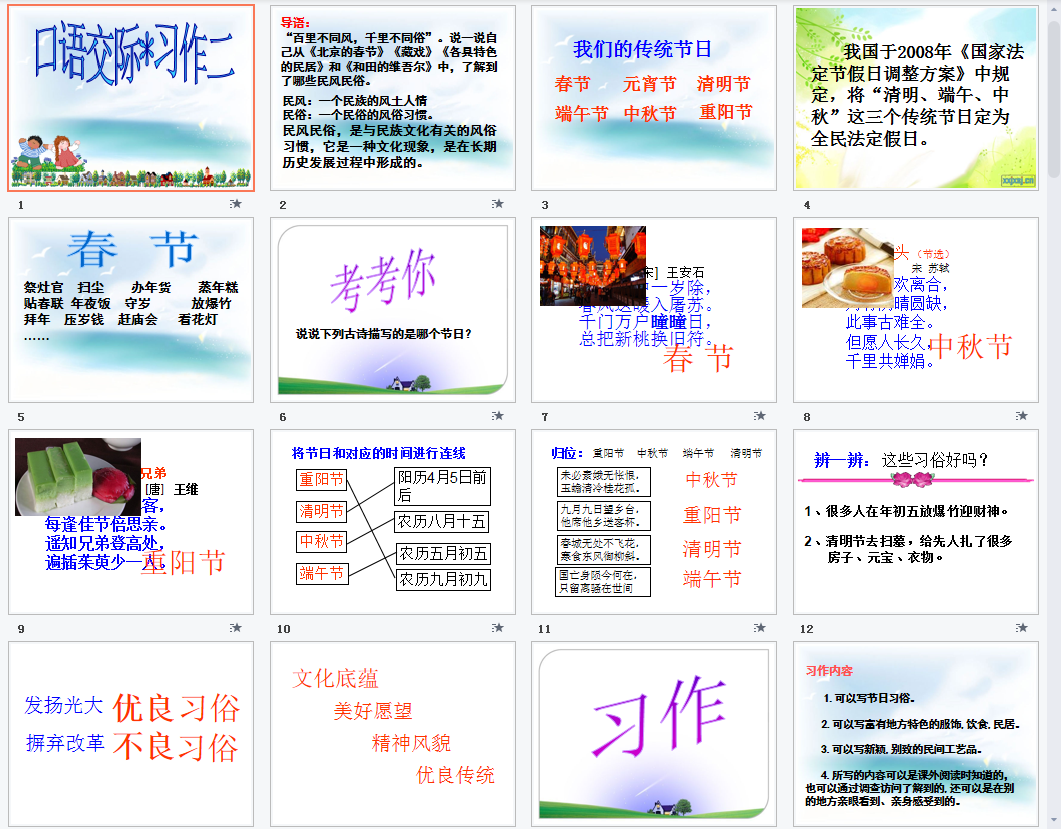This screenshot has height=829, width=1061.
Task: Open the 我们的传统节日 slide thumbnail
Action: (654, 98)
